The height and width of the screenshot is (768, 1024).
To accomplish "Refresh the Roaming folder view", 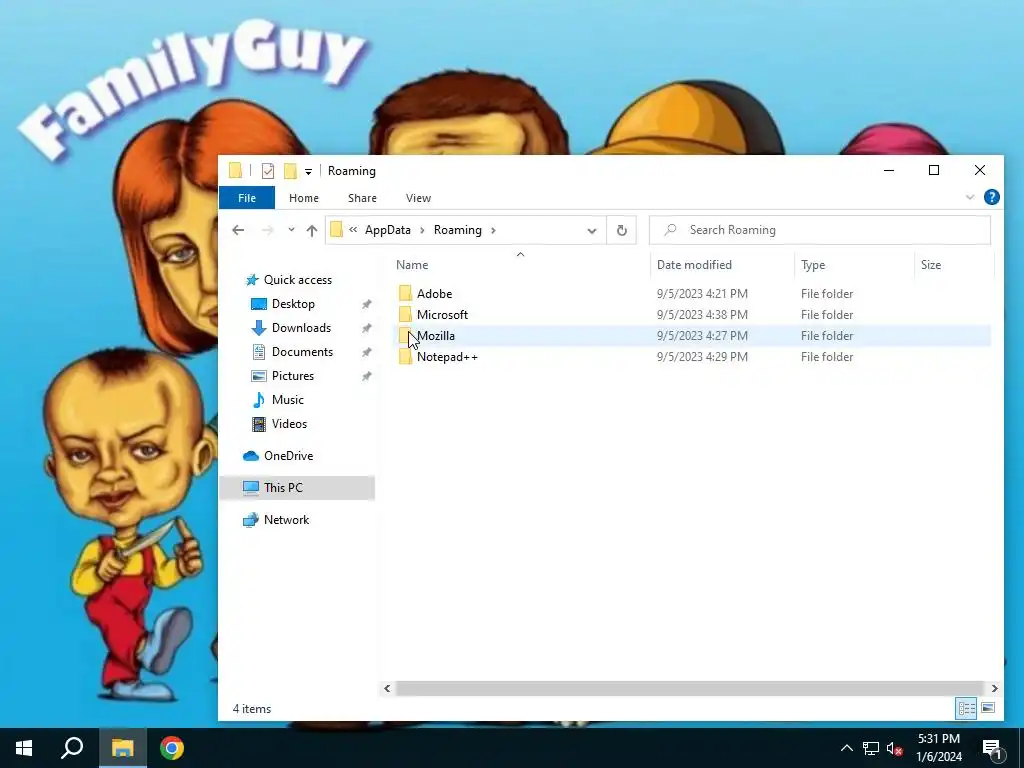I will pos(622,231).
